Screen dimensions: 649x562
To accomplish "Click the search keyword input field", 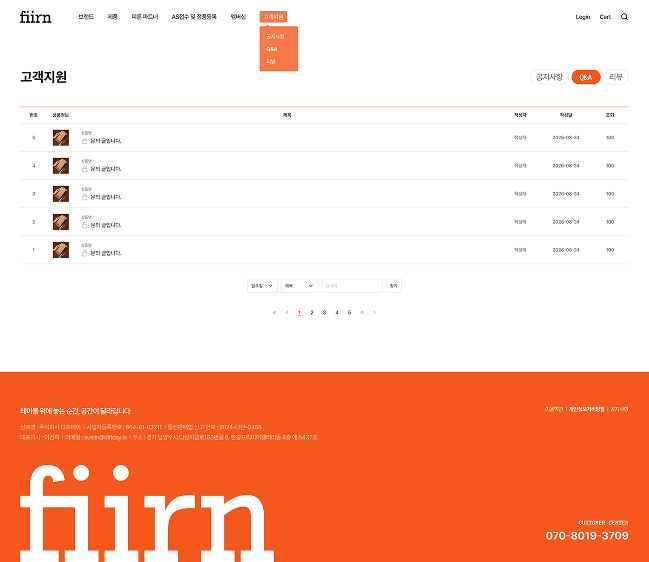I will (x=352, y=286).
